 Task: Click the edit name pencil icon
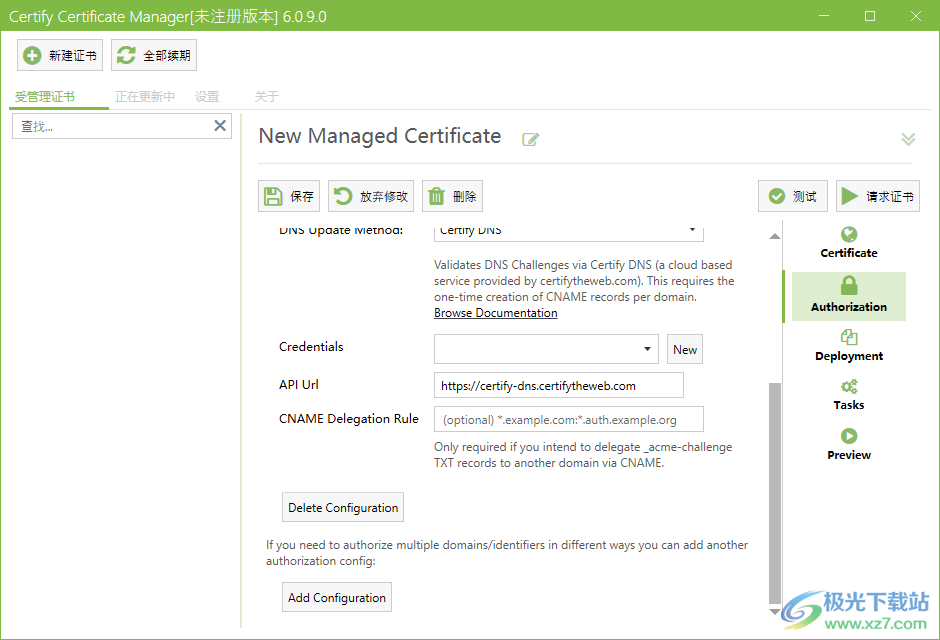point(531,140)
